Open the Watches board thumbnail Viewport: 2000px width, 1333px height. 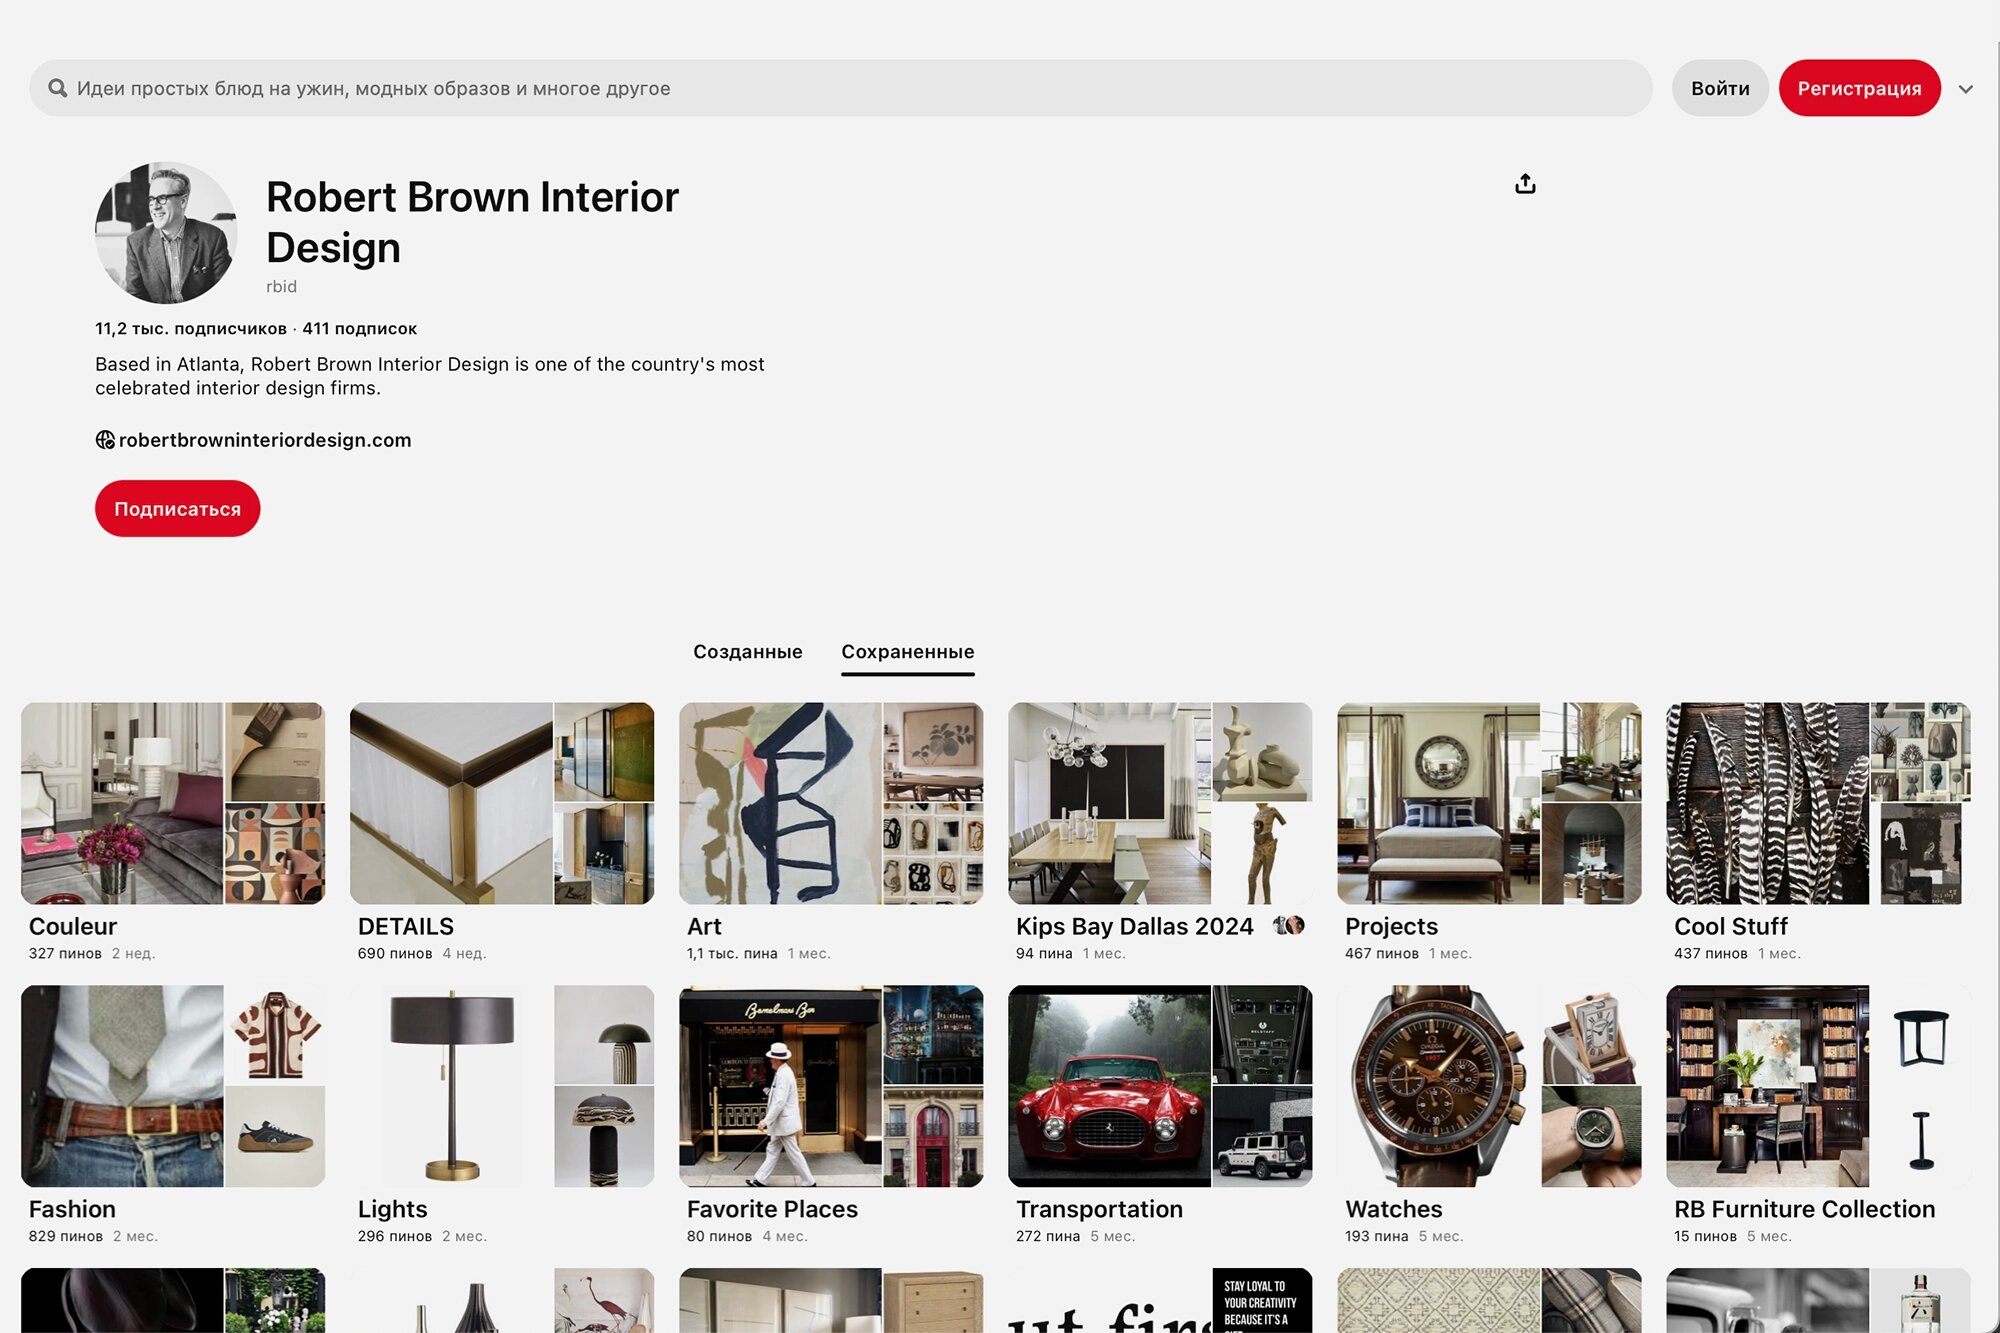[x=1488, y=1086]
